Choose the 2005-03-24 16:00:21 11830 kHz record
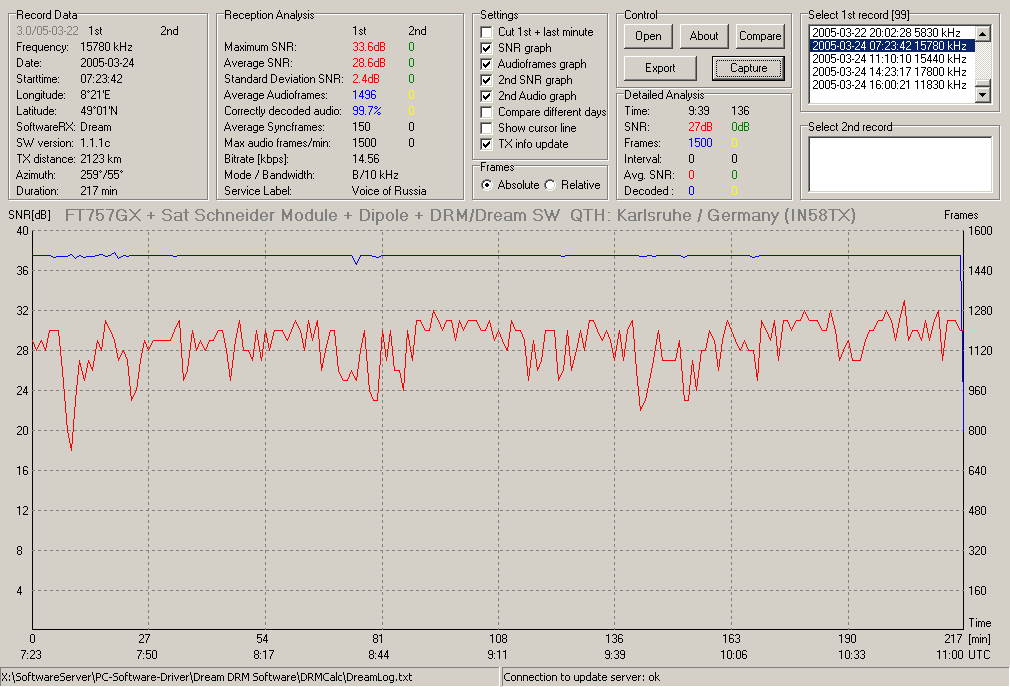 (891, 85)
